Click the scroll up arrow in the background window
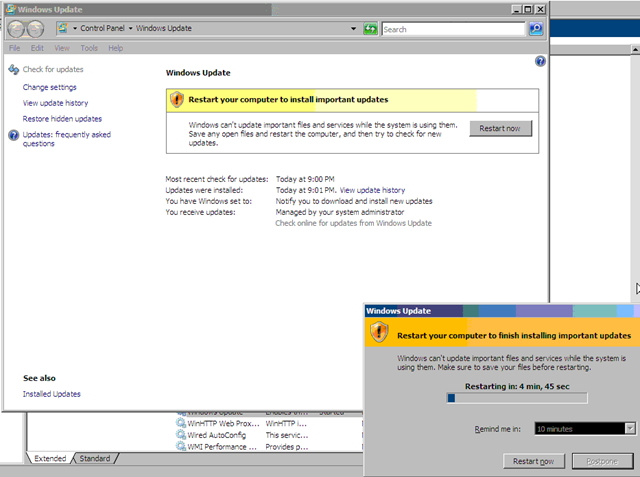Viewport: 640px width, 477px height. (635, 49)
